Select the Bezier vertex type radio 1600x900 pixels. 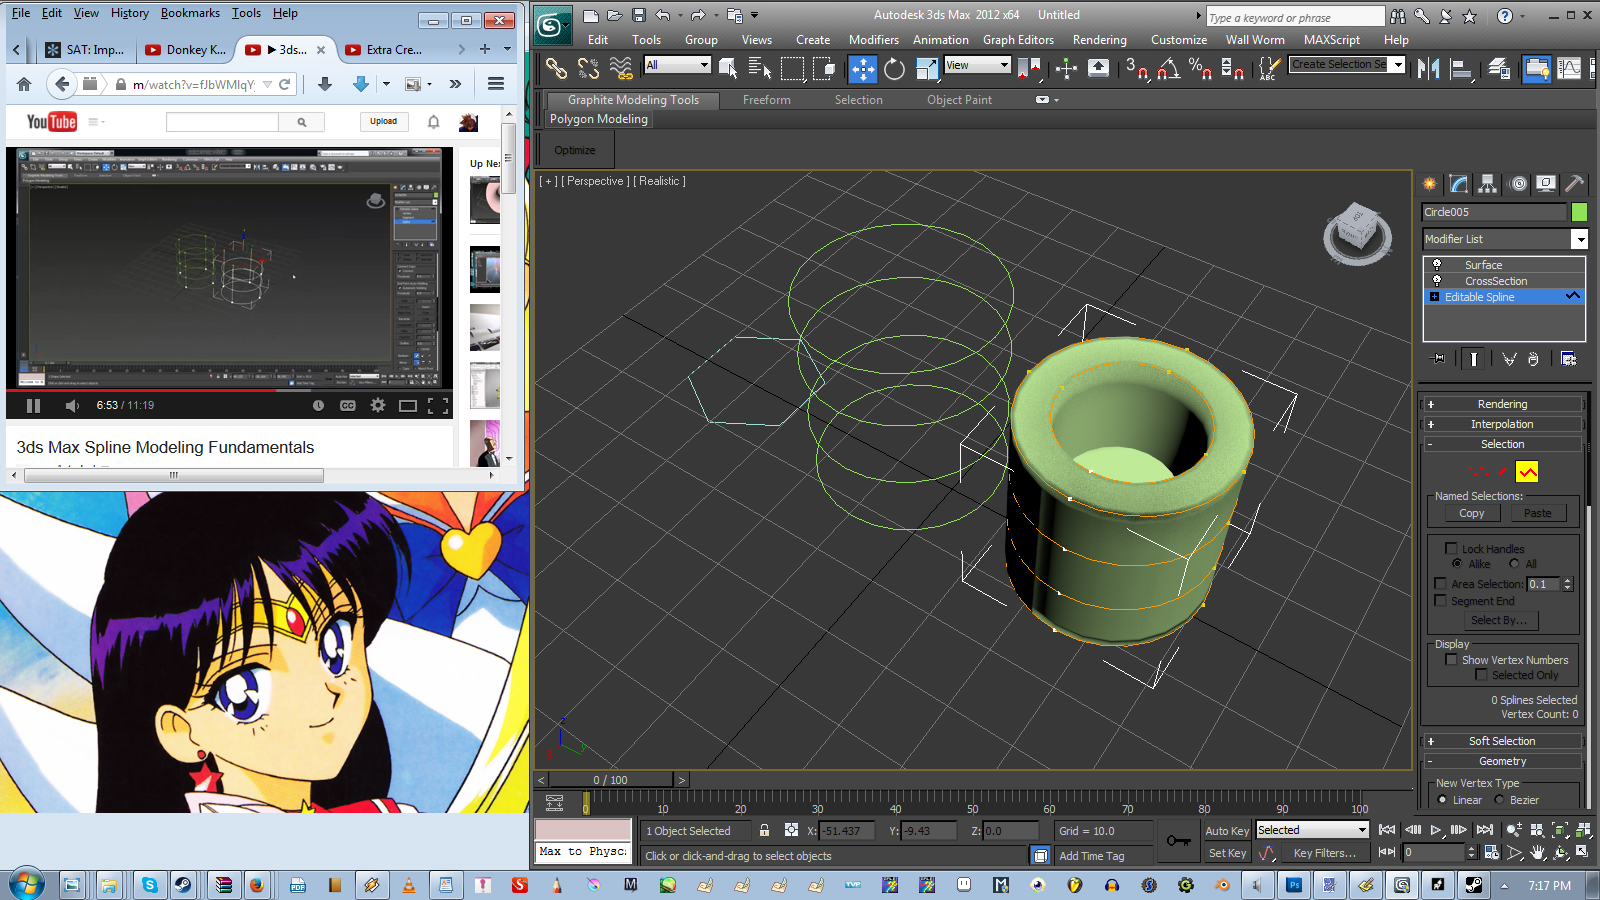pos(1499,800)
